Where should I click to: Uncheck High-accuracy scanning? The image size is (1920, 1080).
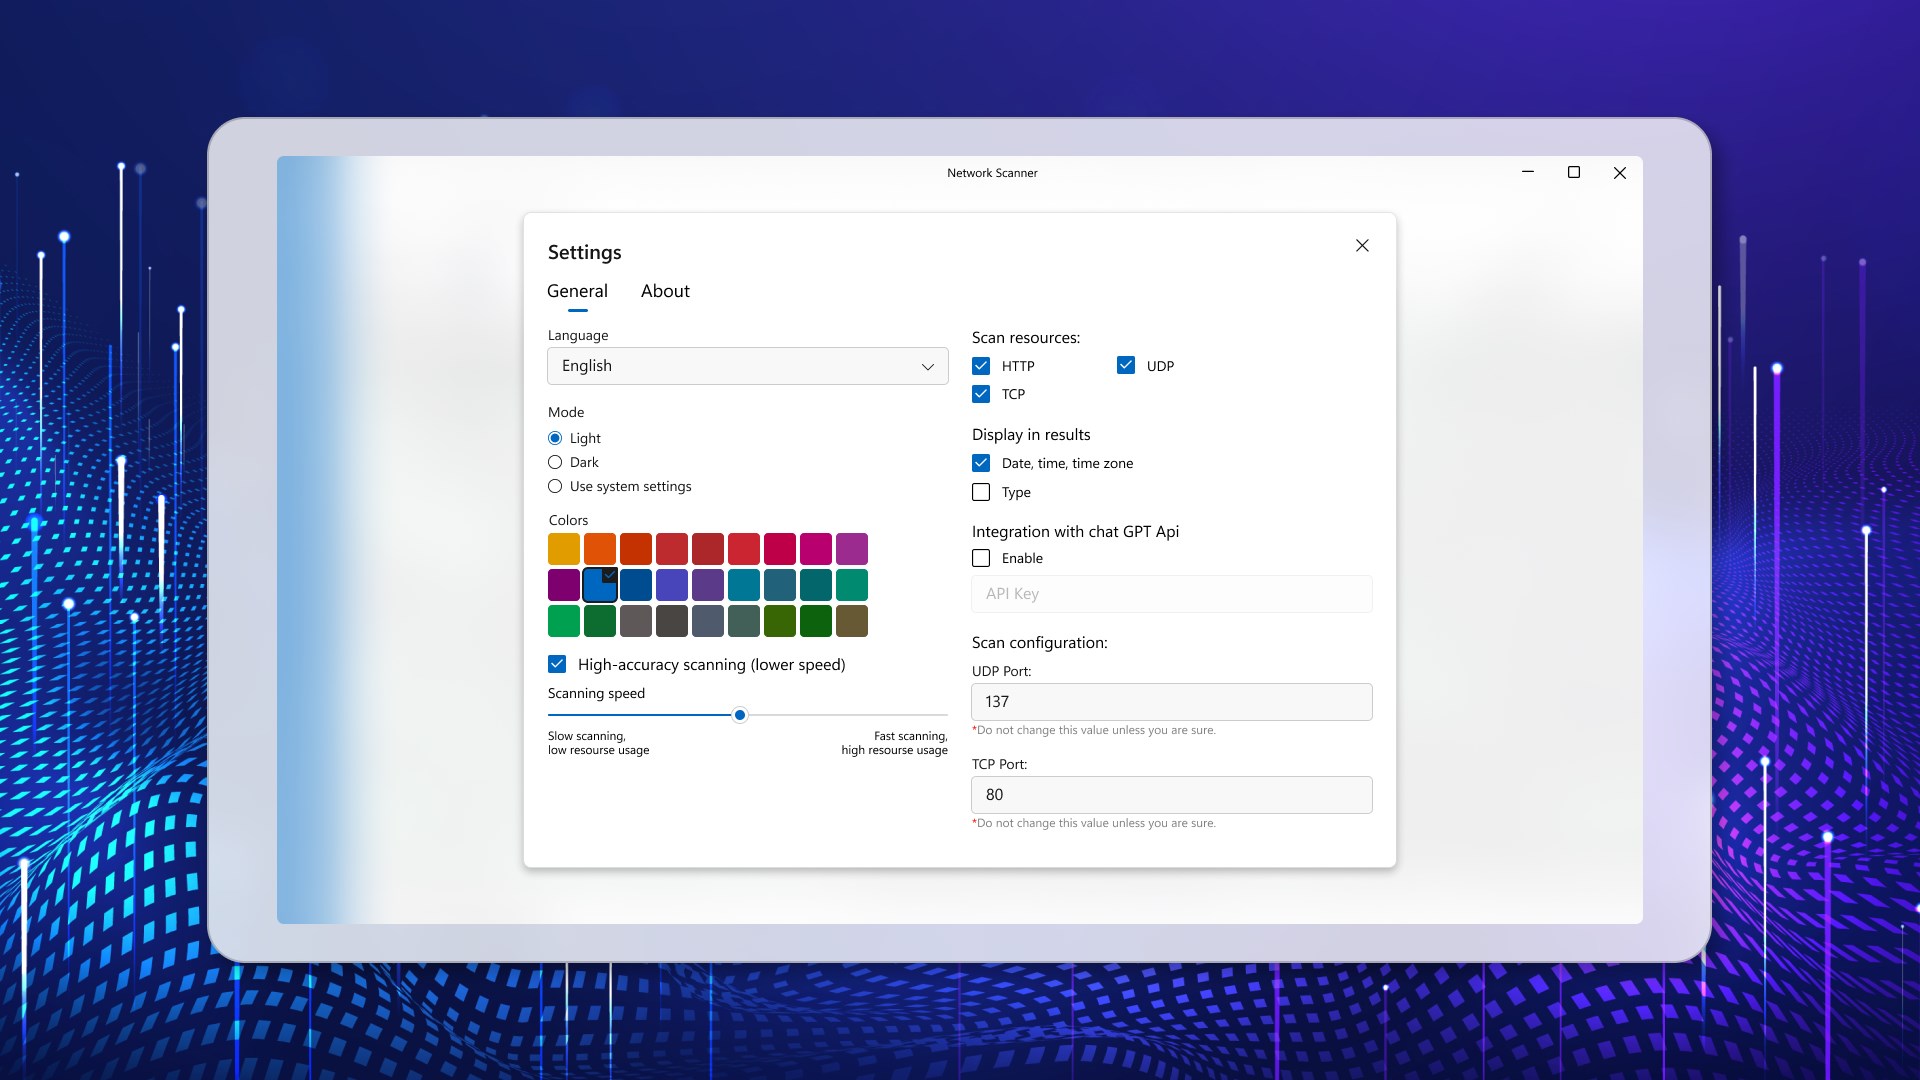[556, 664]
